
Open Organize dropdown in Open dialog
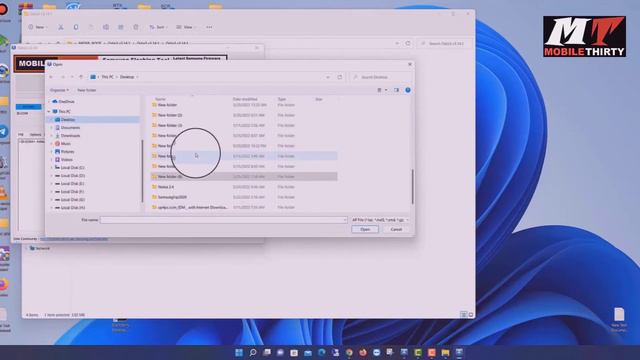[x=59, y=90]
